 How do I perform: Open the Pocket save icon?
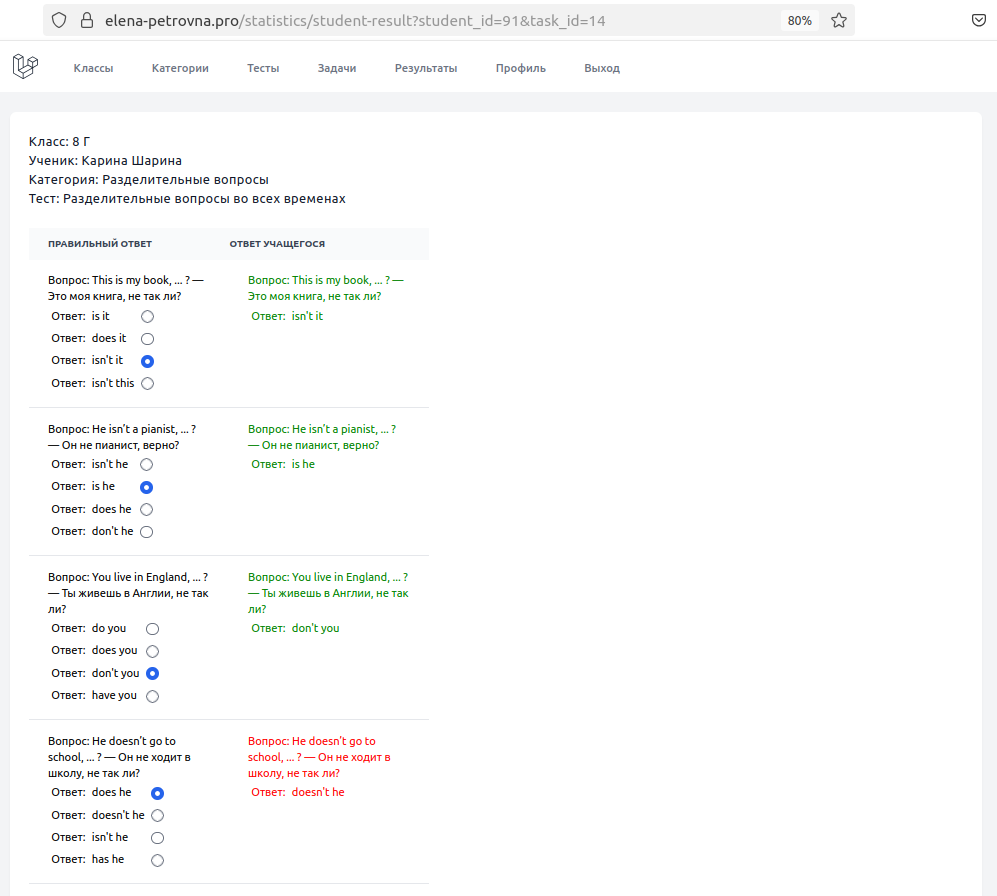pos(979,20)
